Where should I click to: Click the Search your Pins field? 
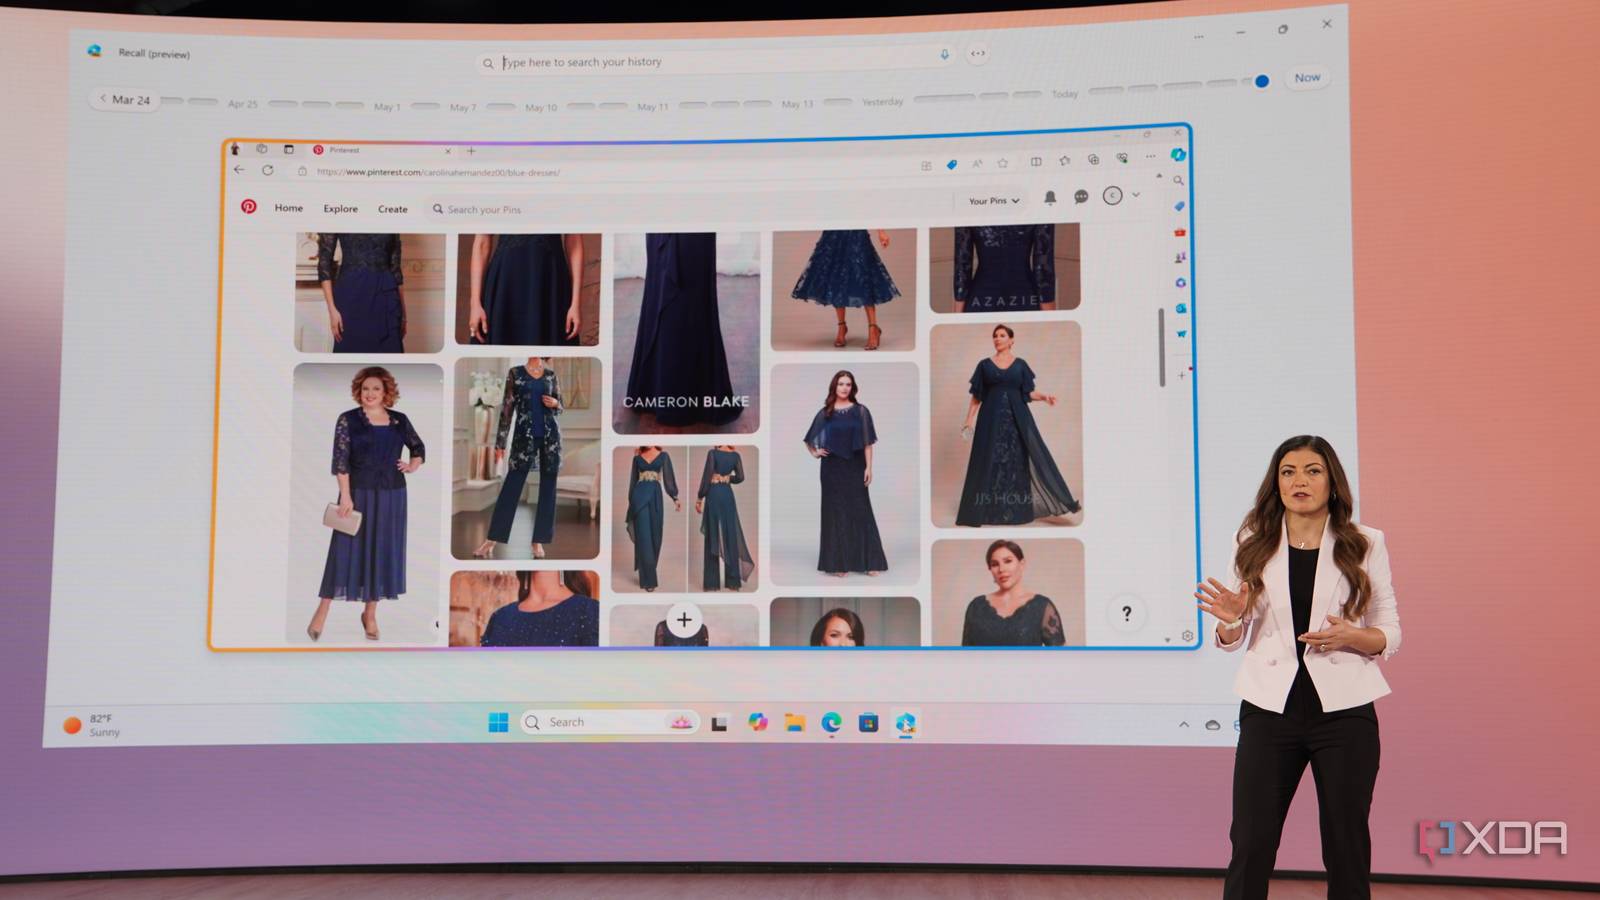[x=688, y=209]
